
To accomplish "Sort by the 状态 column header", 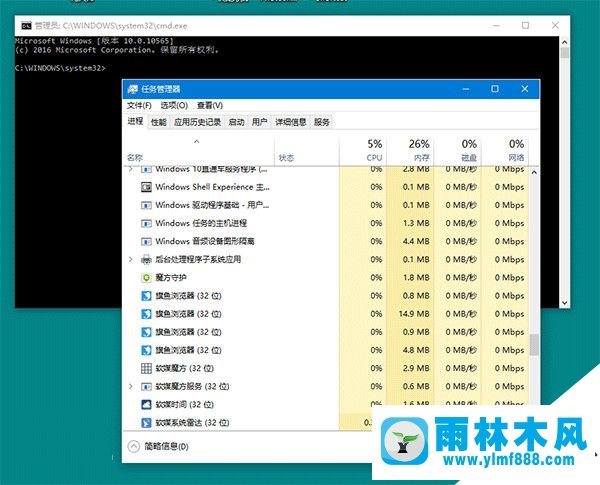I will click(307, 151).
